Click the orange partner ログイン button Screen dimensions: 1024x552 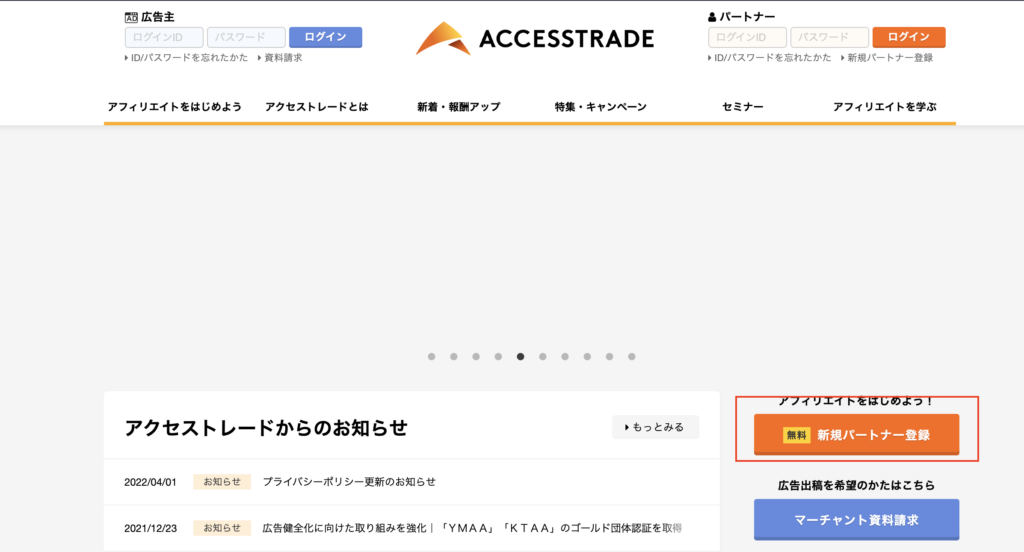[908, 37]
